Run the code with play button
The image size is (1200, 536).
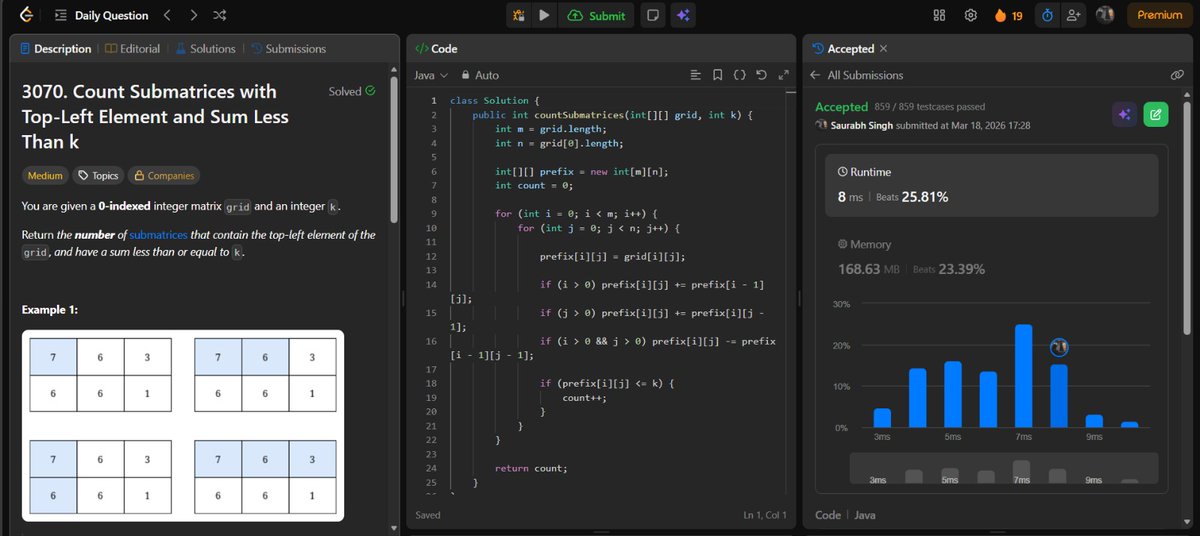pyautogui.click(x=544, y=15)
